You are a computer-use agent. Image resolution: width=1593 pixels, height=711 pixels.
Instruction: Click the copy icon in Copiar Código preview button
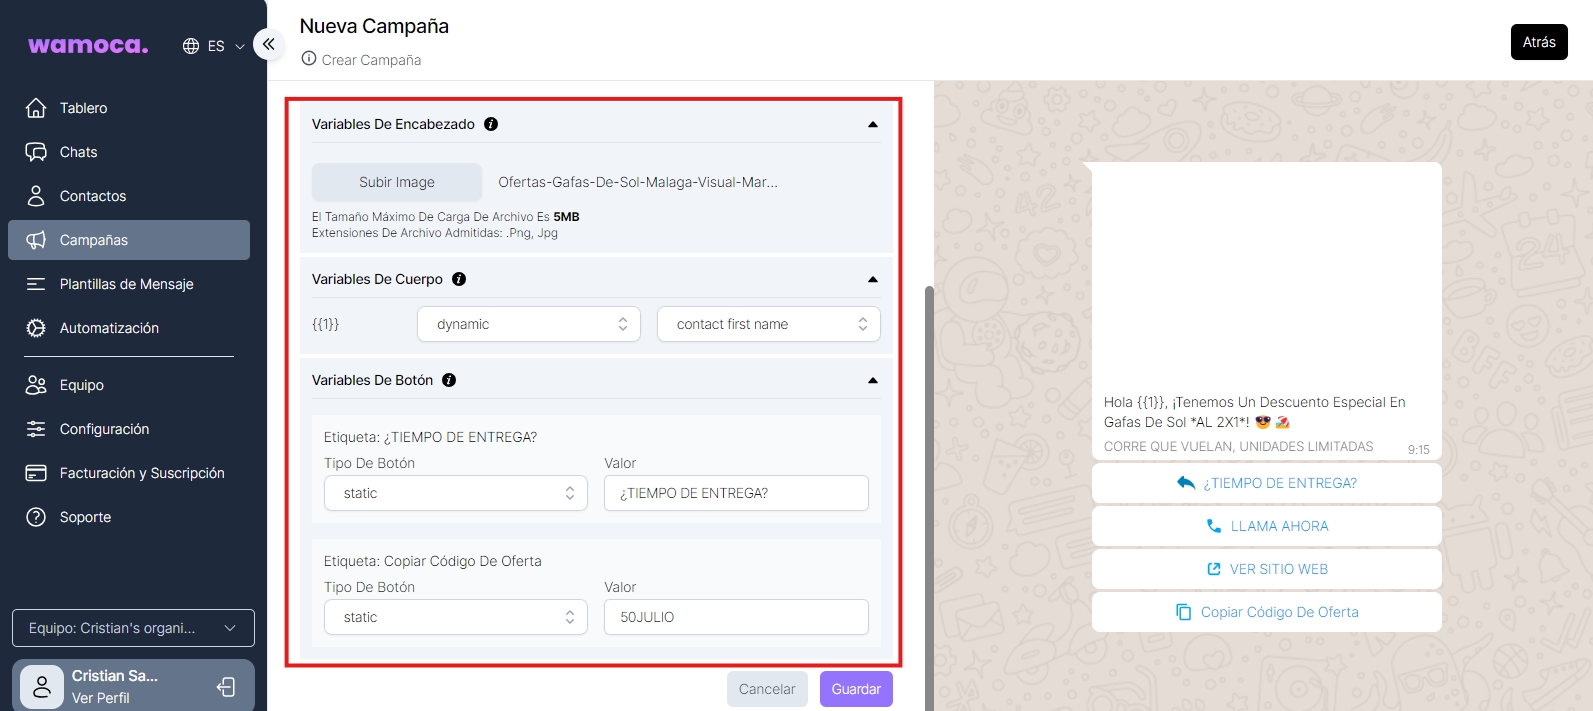(1184, 612)
